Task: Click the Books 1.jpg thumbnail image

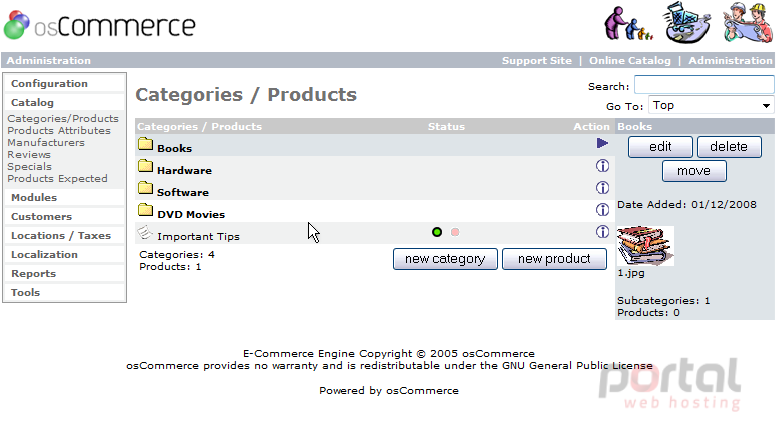Action: [645, 246]
